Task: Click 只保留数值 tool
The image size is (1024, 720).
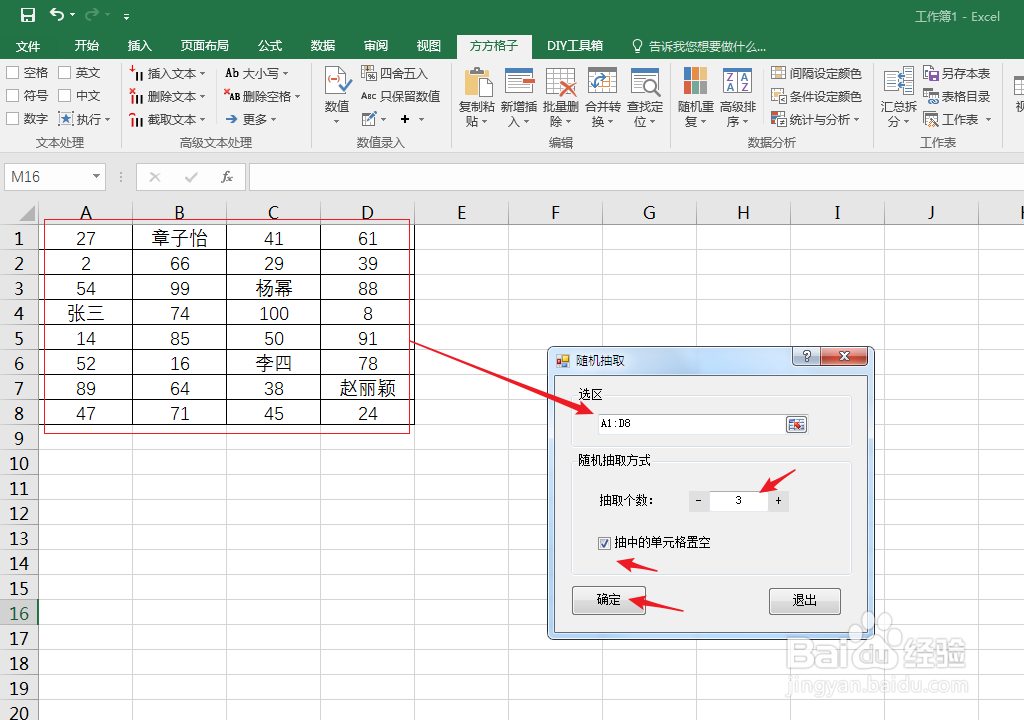Action: coord(400,96)
